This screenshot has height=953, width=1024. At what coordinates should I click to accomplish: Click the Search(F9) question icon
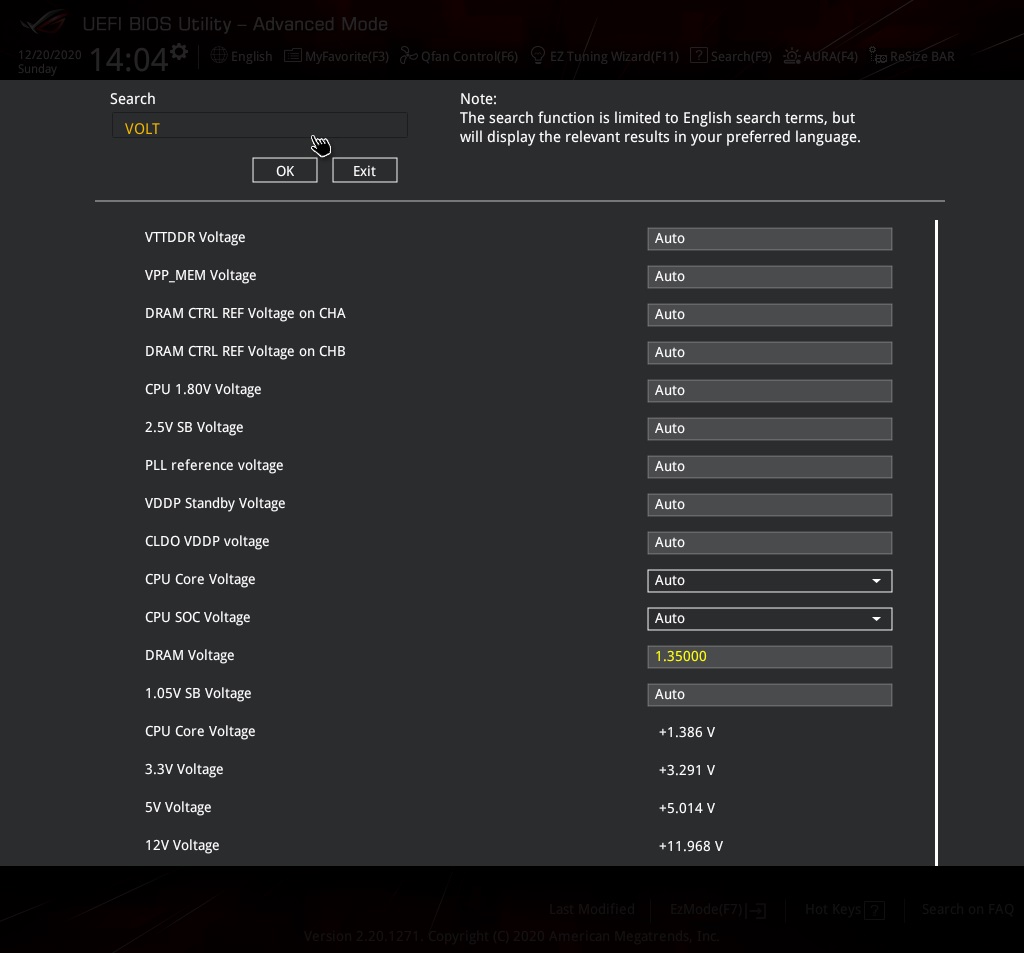tap(698, 56)
